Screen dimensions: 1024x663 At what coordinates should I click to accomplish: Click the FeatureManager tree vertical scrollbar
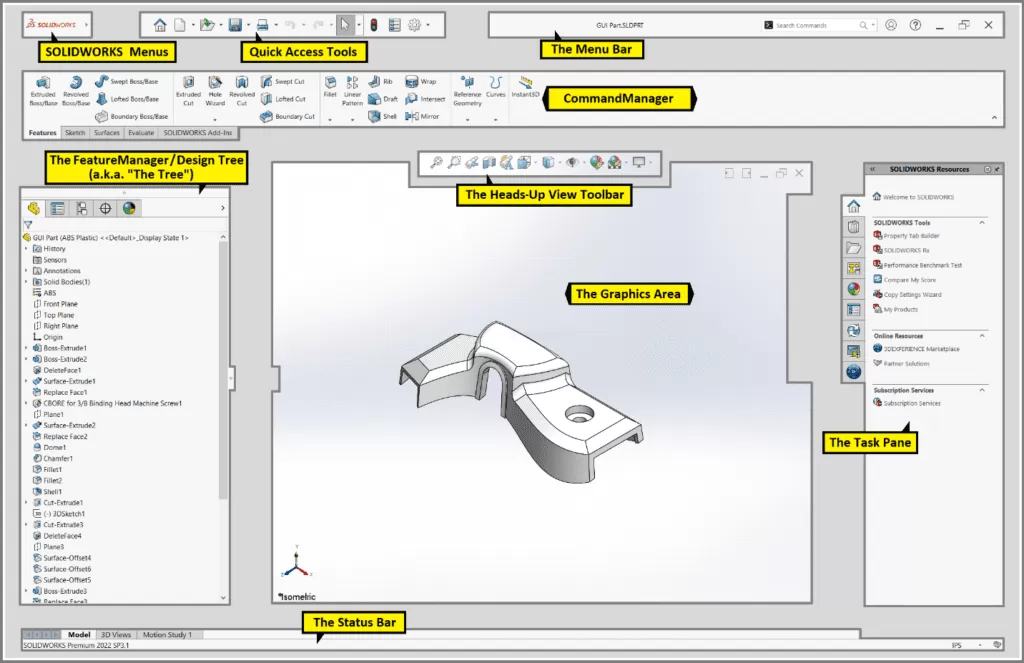(223, 369)
